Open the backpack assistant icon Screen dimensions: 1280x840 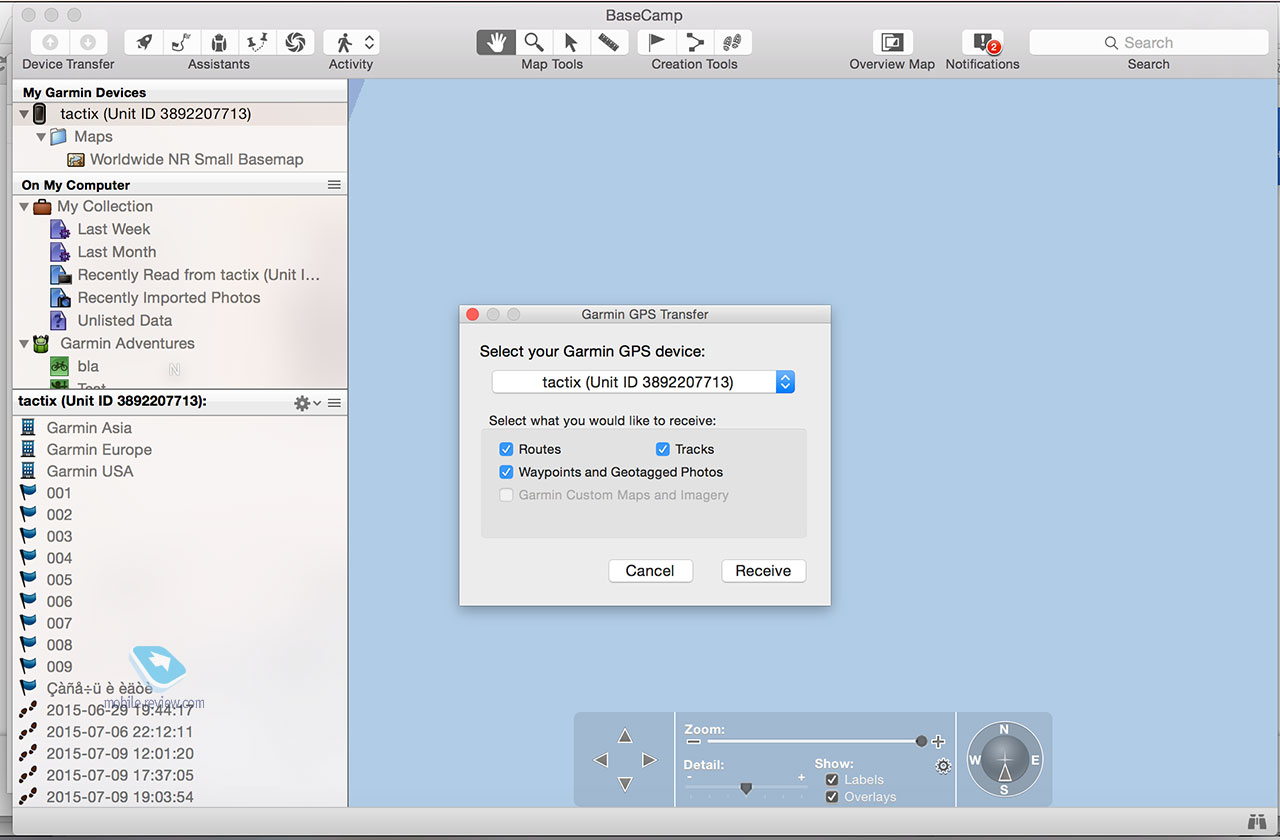pyautogui.click(x=219, y=42)
